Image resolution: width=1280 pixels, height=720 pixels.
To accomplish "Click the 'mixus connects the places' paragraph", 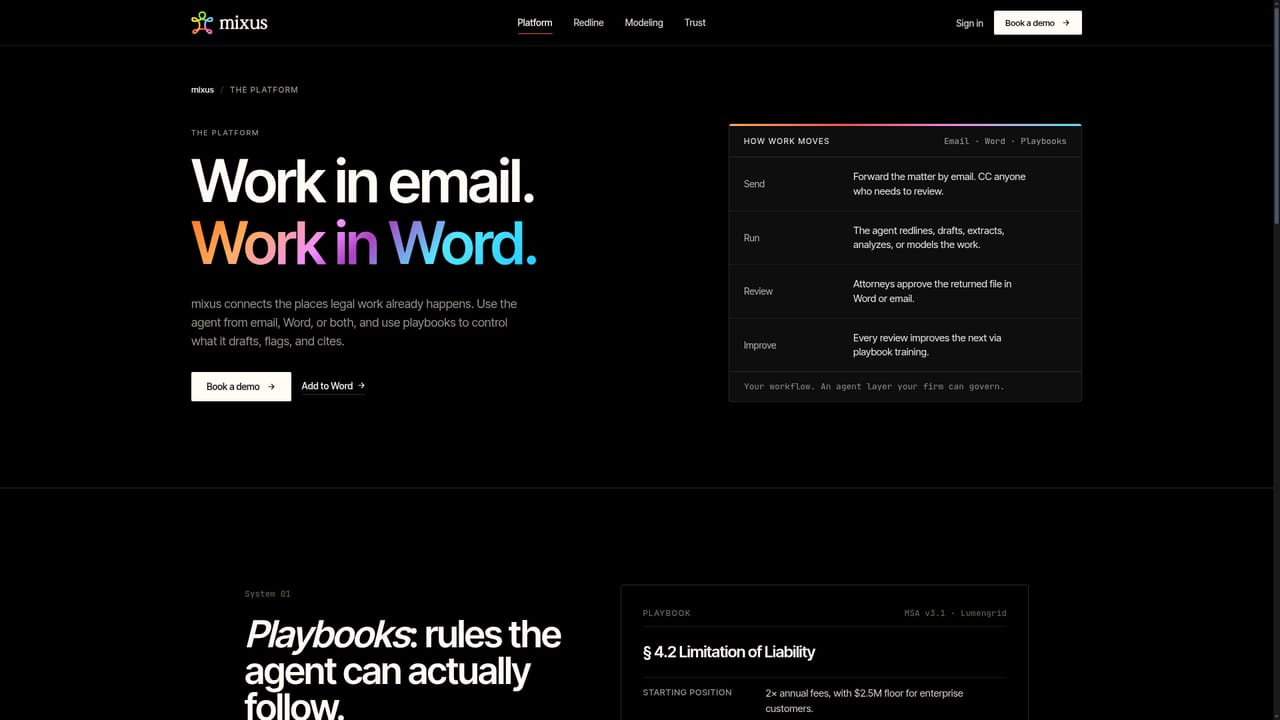I will [x=354, y=322].
